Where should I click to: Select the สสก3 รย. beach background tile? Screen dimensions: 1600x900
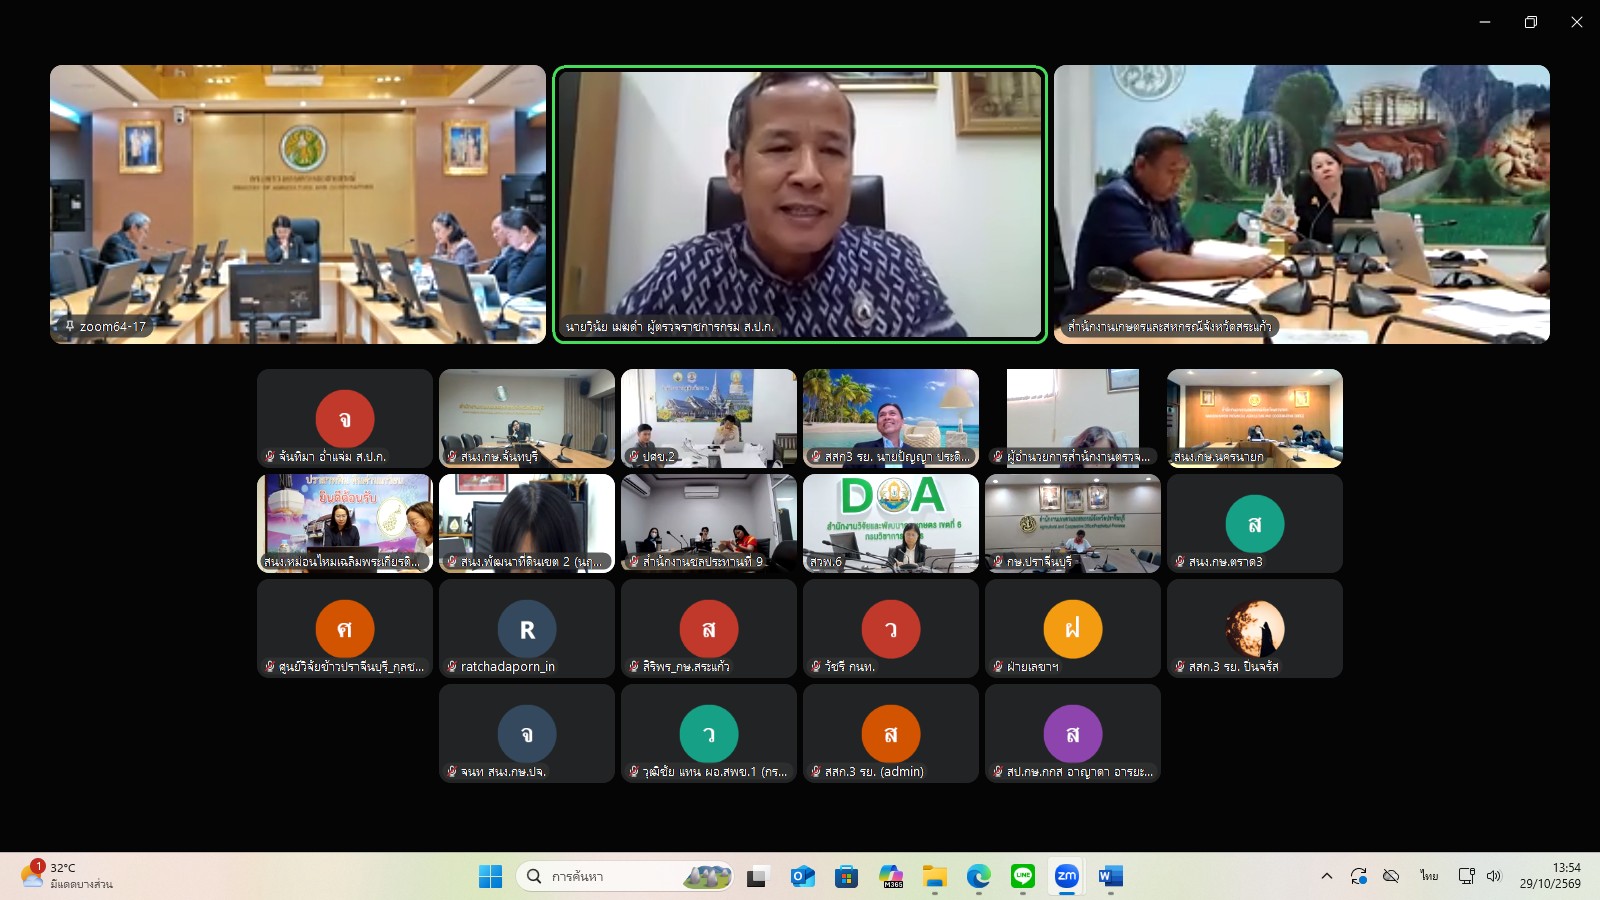891,418
